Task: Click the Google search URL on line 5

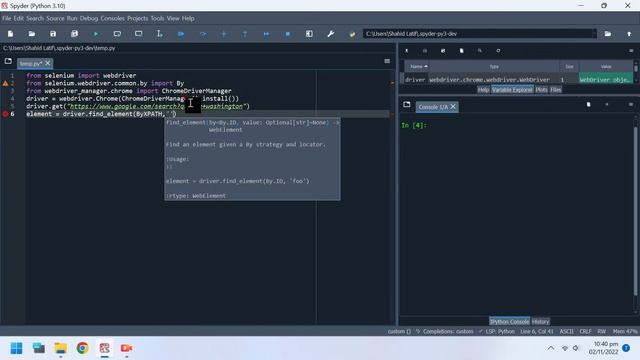Action: pyautogui.click(x=156, y=106)
